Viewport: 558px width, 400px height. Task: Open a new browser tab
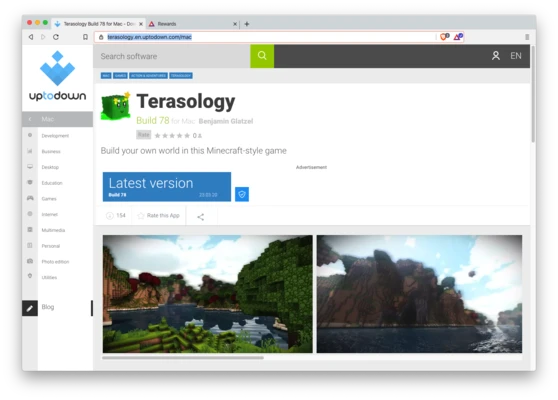coord(247,24)
